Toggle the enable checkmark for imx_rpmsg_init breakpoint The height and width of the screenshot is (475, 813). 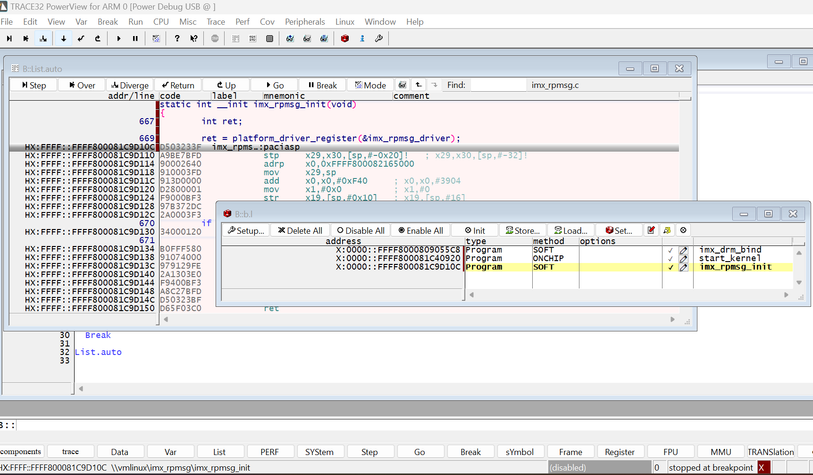670,267
